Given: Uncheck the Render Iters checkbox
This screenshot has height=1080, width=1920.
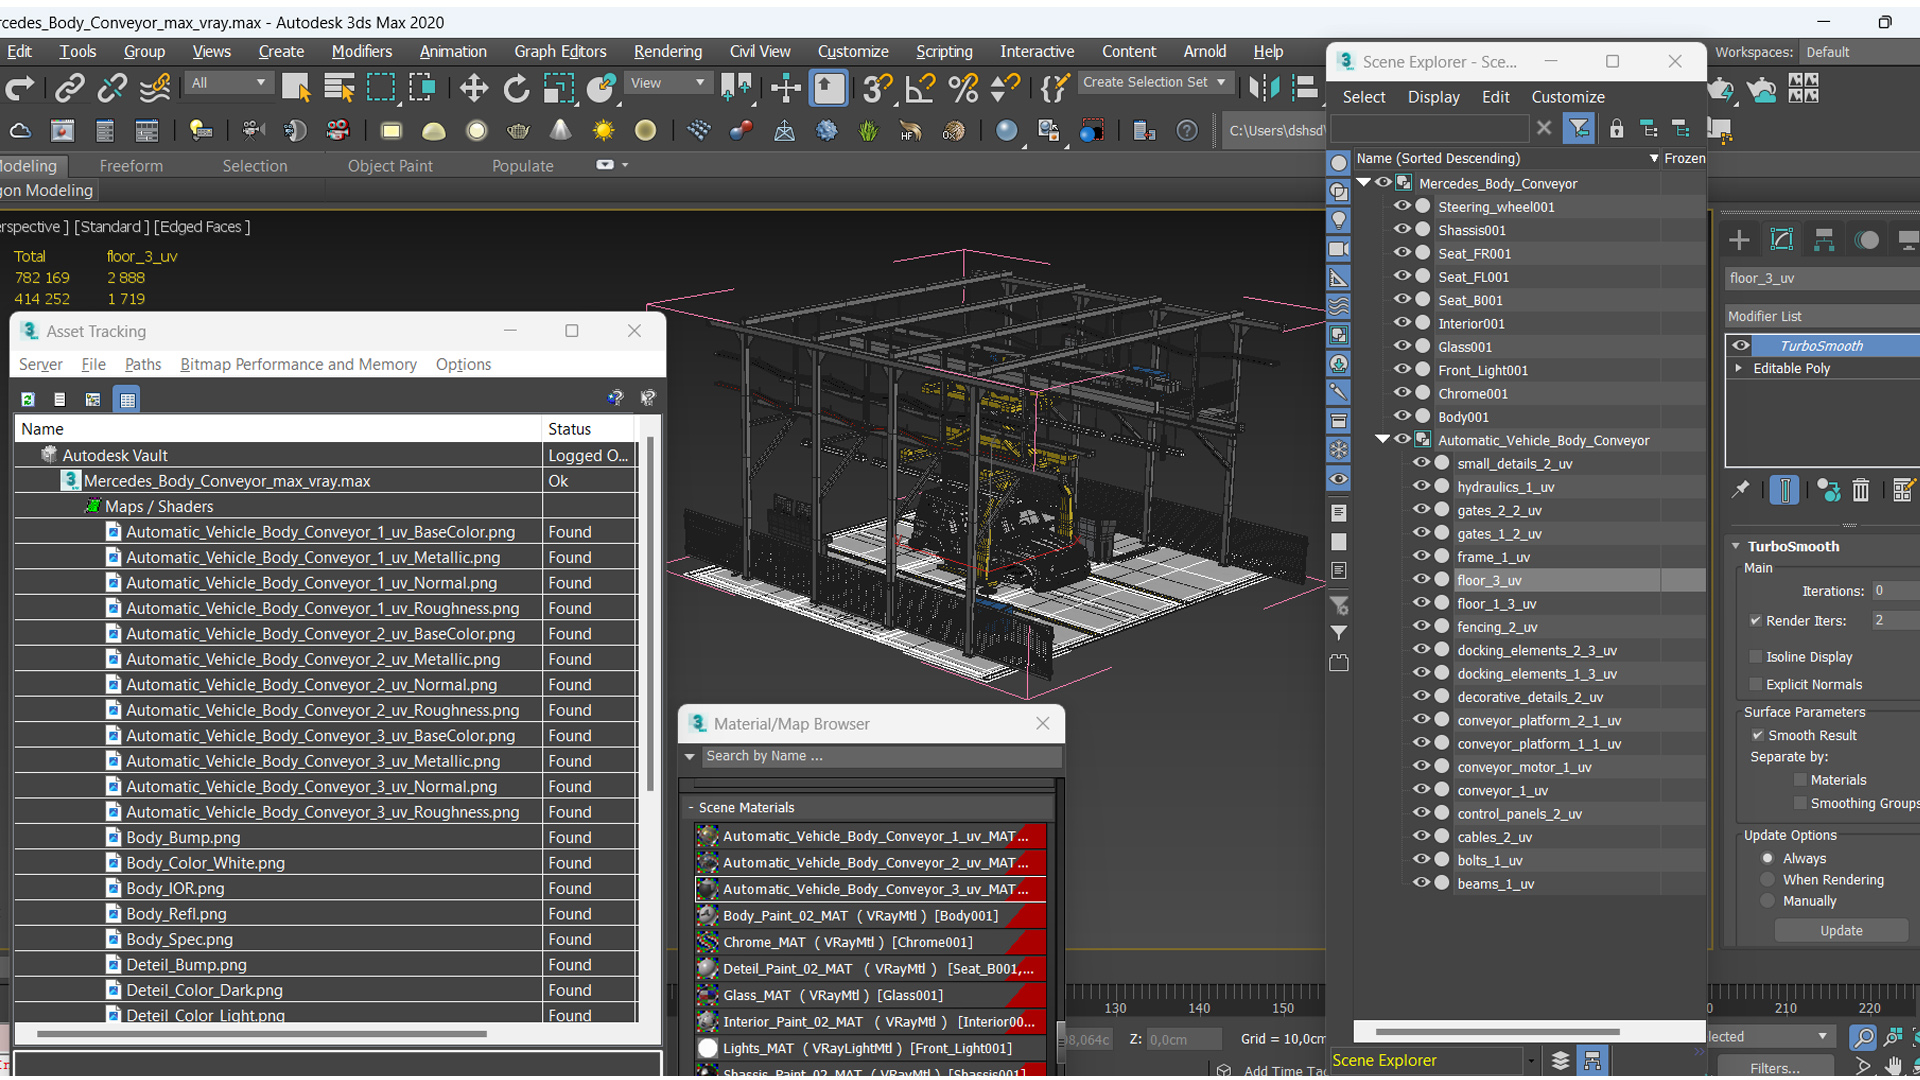Looking at the screenshot, I should pyautogui.click(x=1755, y=621).
